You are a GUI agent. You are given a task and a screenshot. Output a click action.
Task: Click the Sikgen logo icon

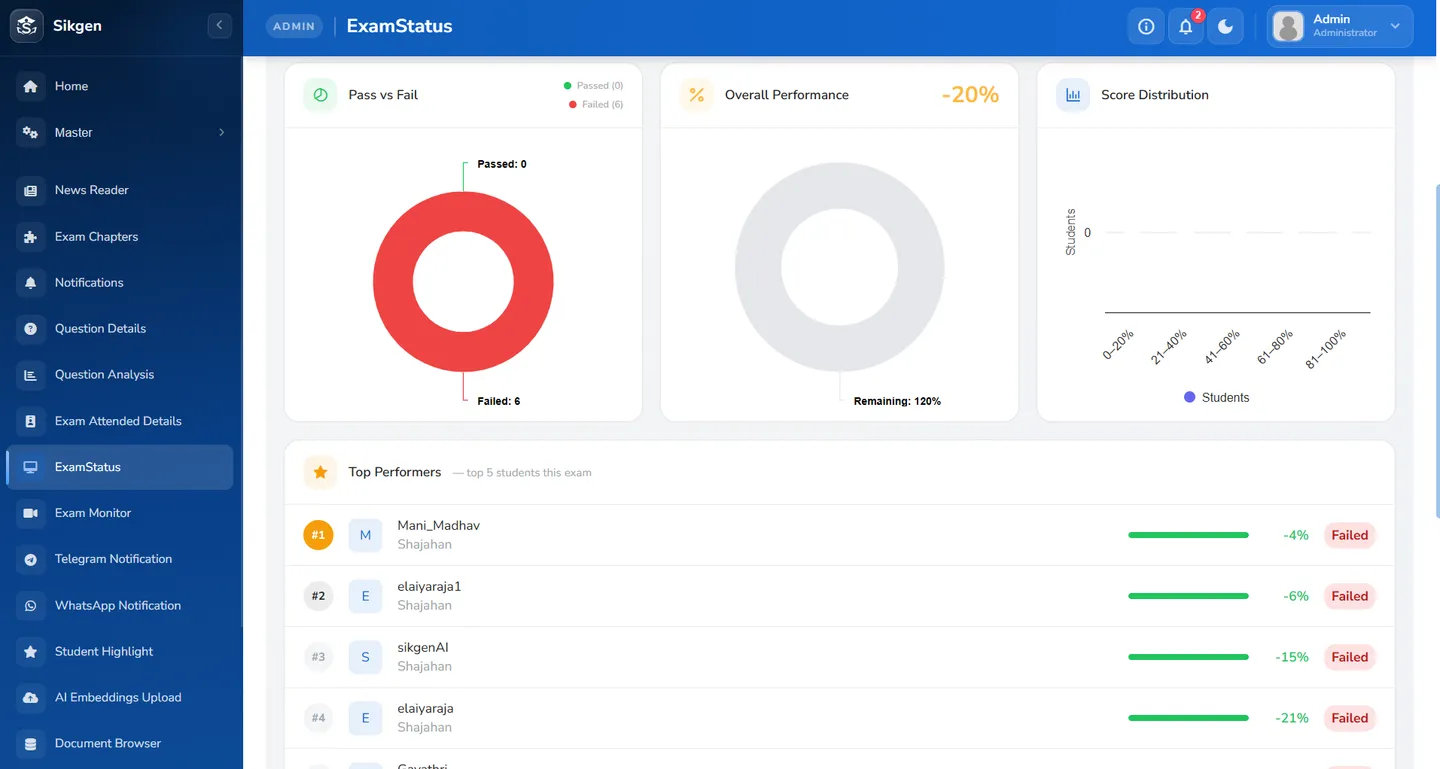pyautogui.click(x=27, y=26)
